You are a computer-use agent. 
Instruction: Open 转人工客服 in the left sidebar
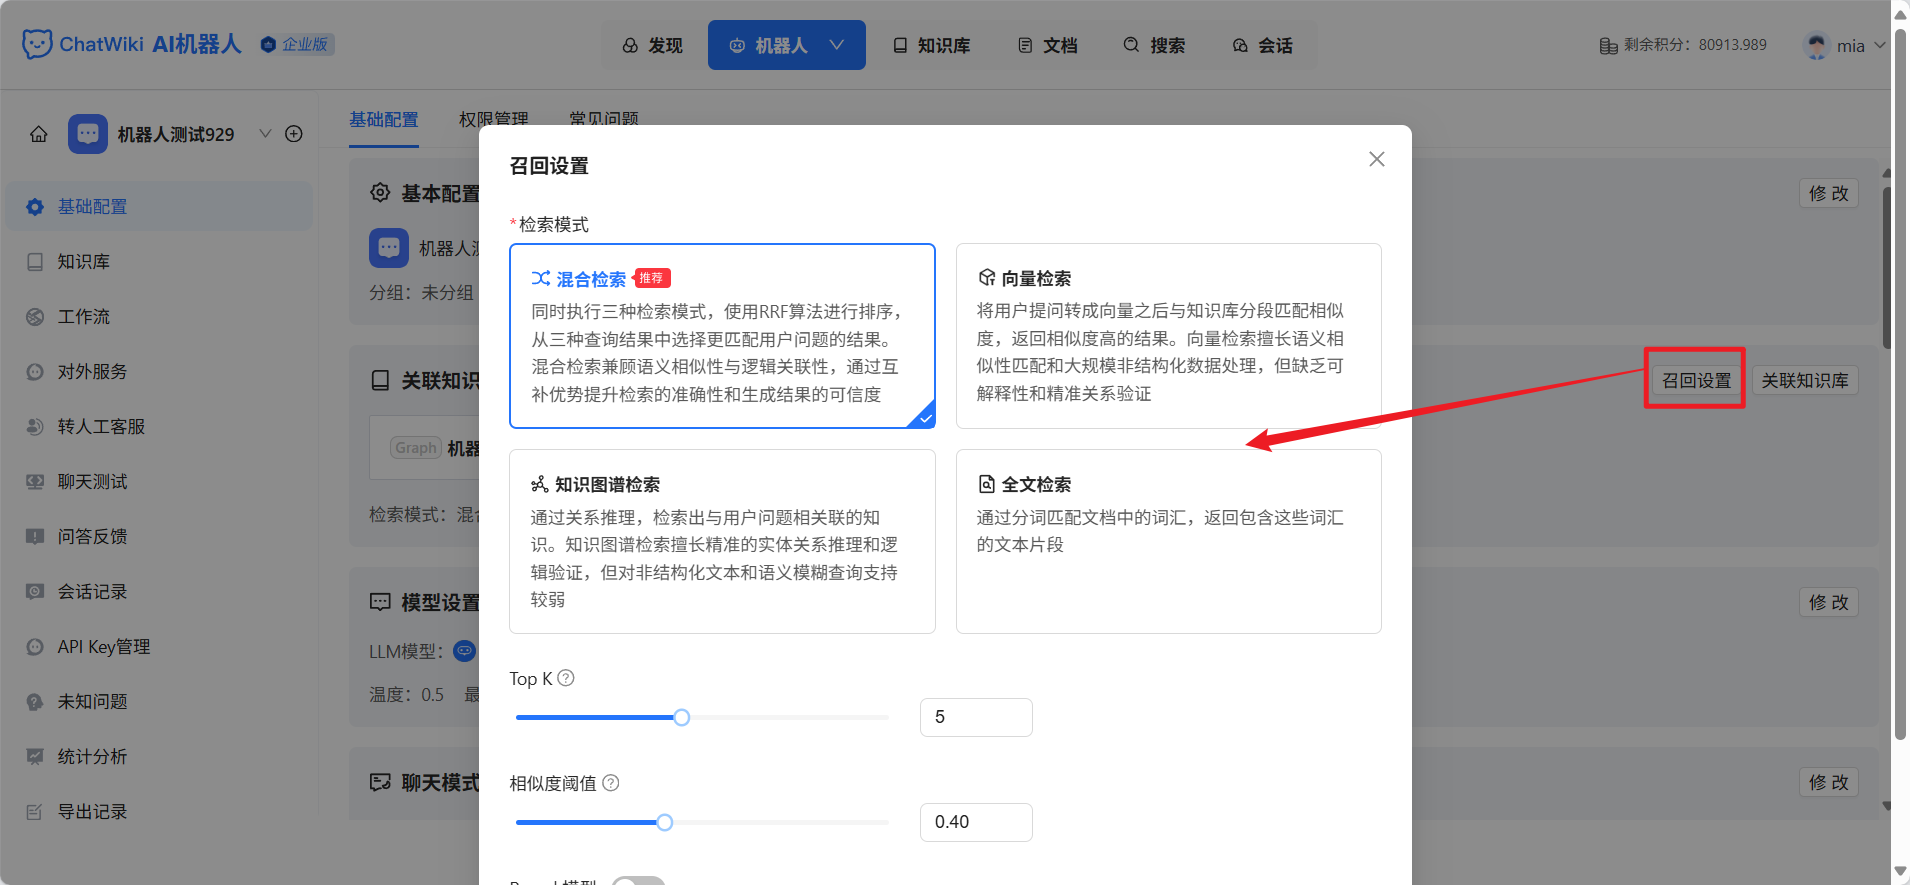[x=159, y=426]
